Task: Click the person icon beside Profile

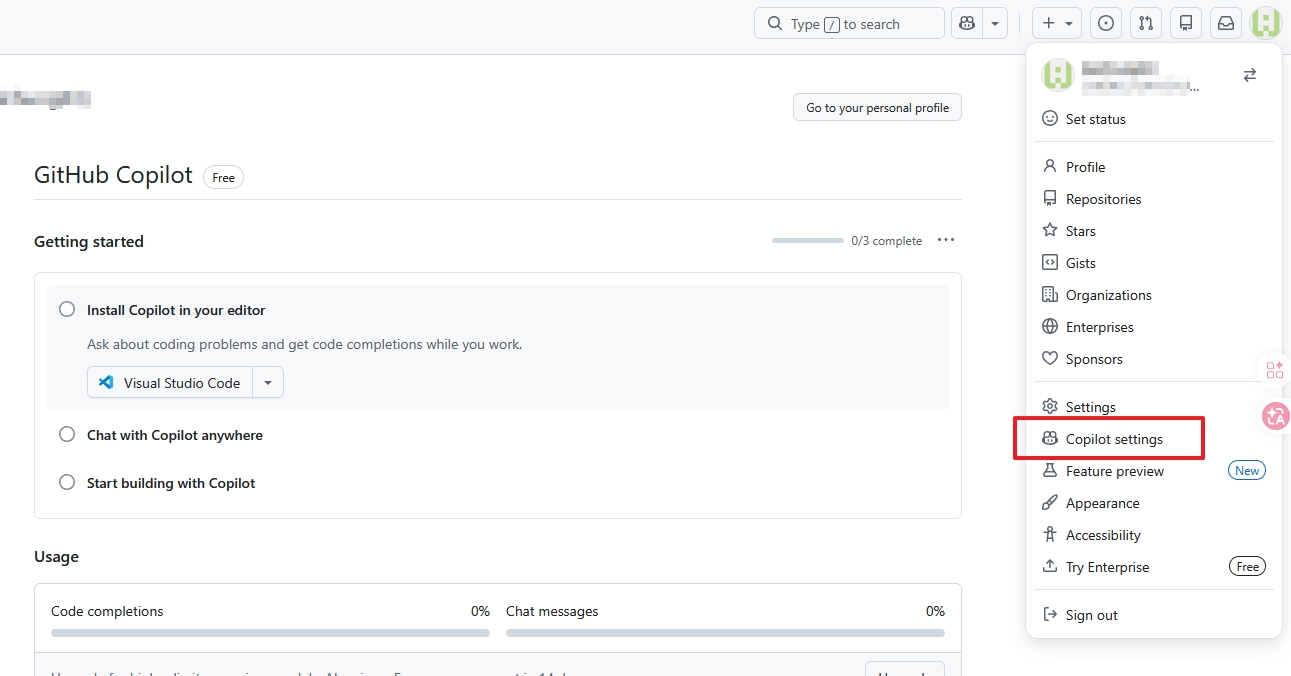Action: [x=1050, y=166]
